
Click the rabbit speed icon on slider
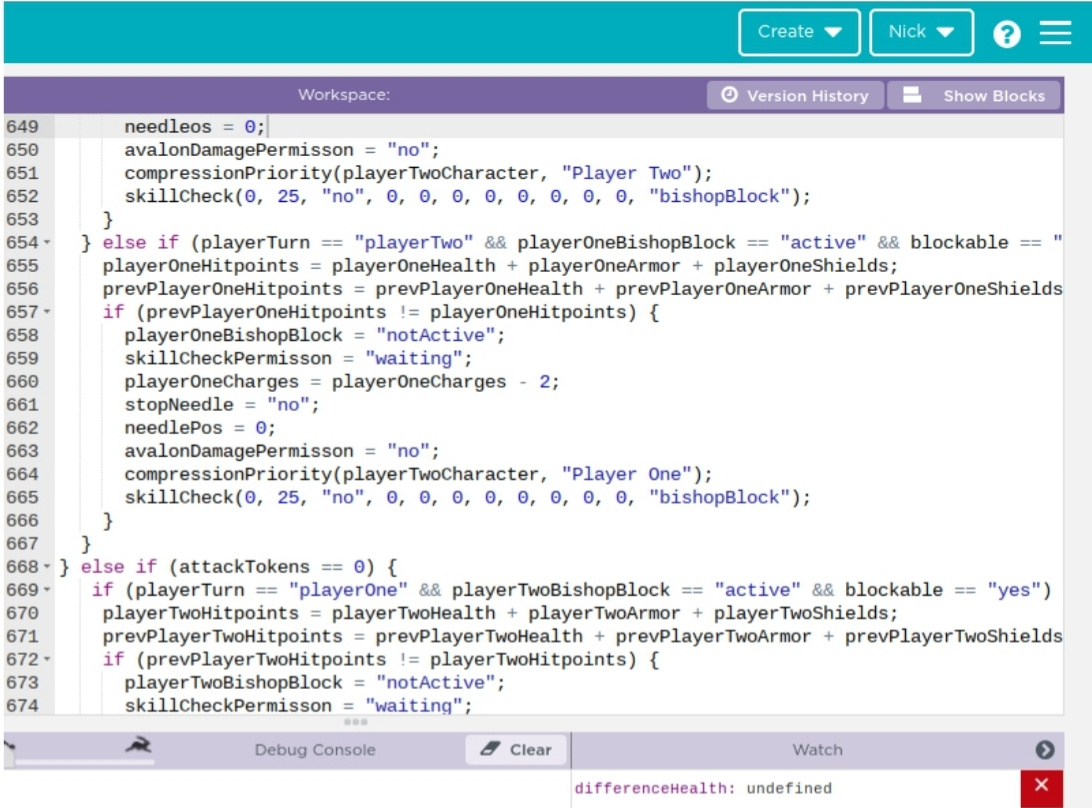pos(139,745)
